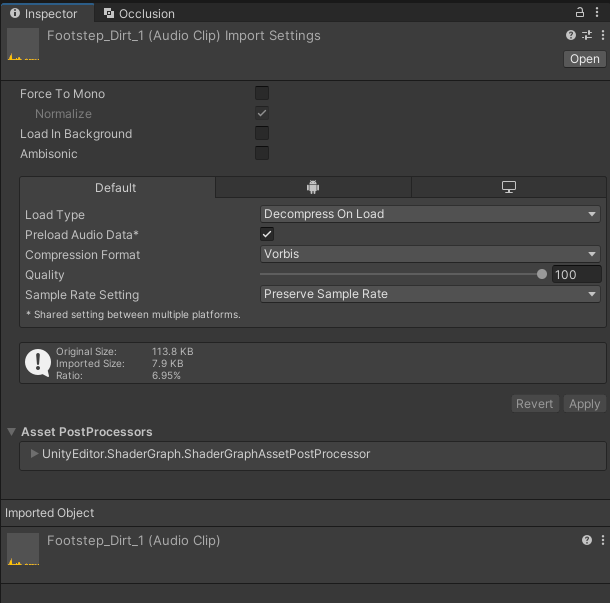This screenshot has height=603, width=610.
Task: Expand ShaderGraphAssetPostProcessor entry
Action: click(x=34, y=454)
